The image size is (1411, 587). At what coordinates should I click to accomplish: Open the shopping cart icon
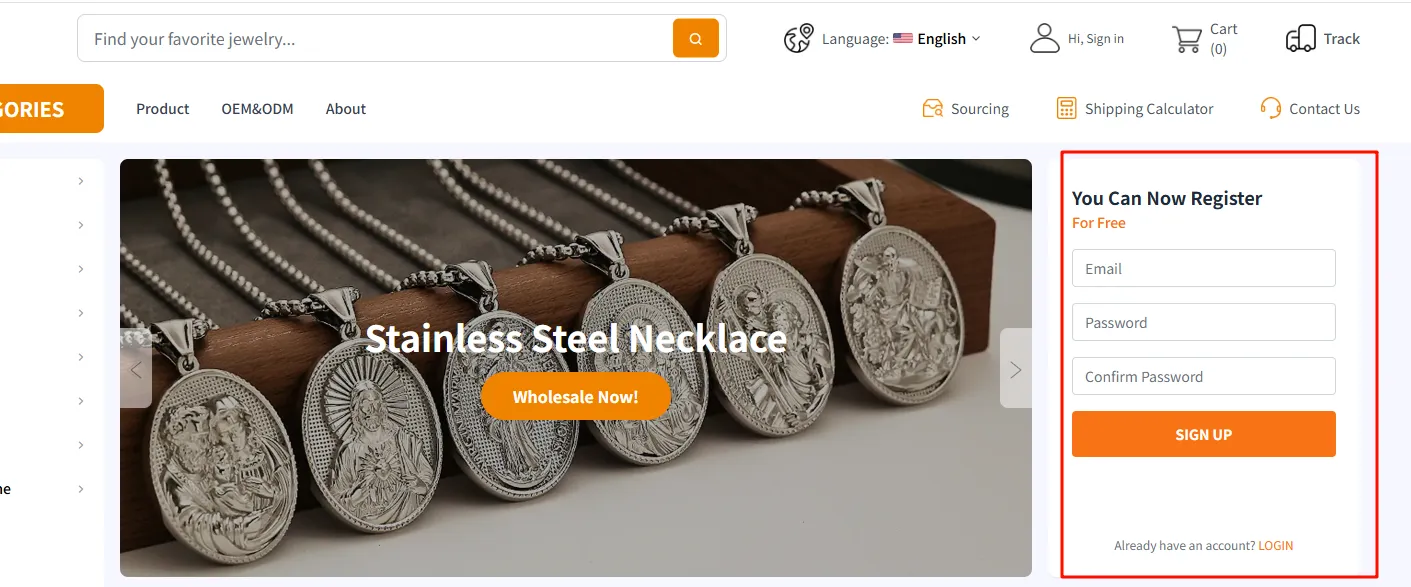click(1187, 39)
